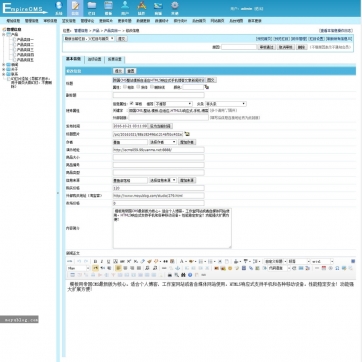
Task: Switch to the 投票设置 tab
Action: pos(115,60)
